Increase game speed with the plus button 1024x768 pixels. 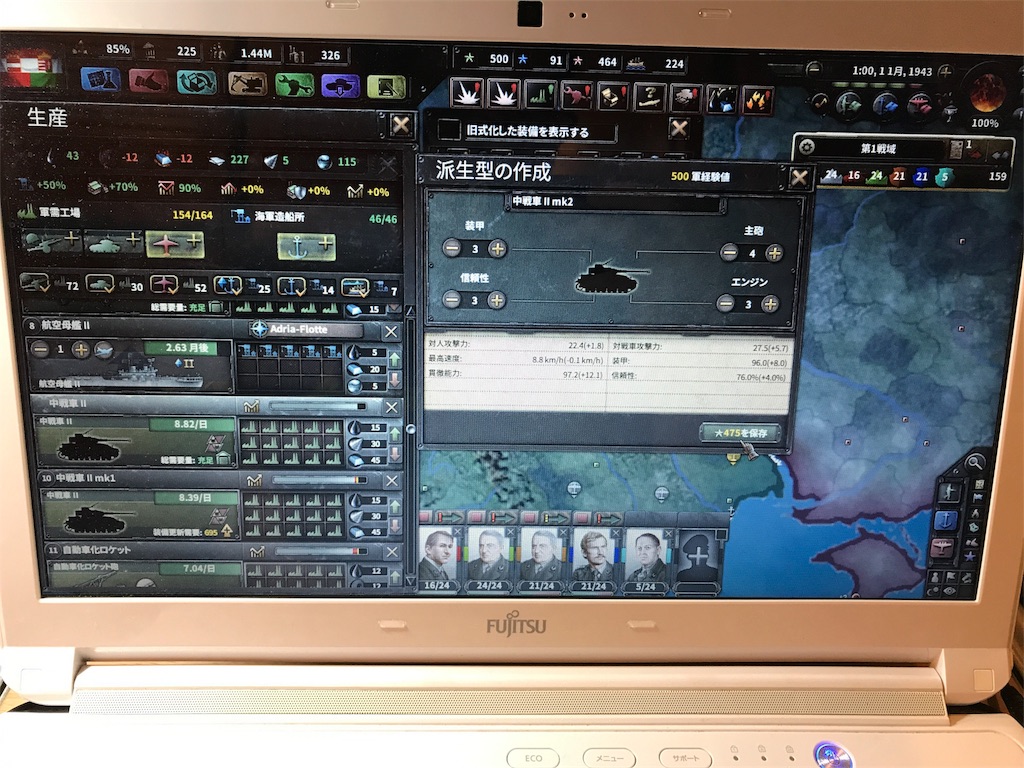(945, 71)
